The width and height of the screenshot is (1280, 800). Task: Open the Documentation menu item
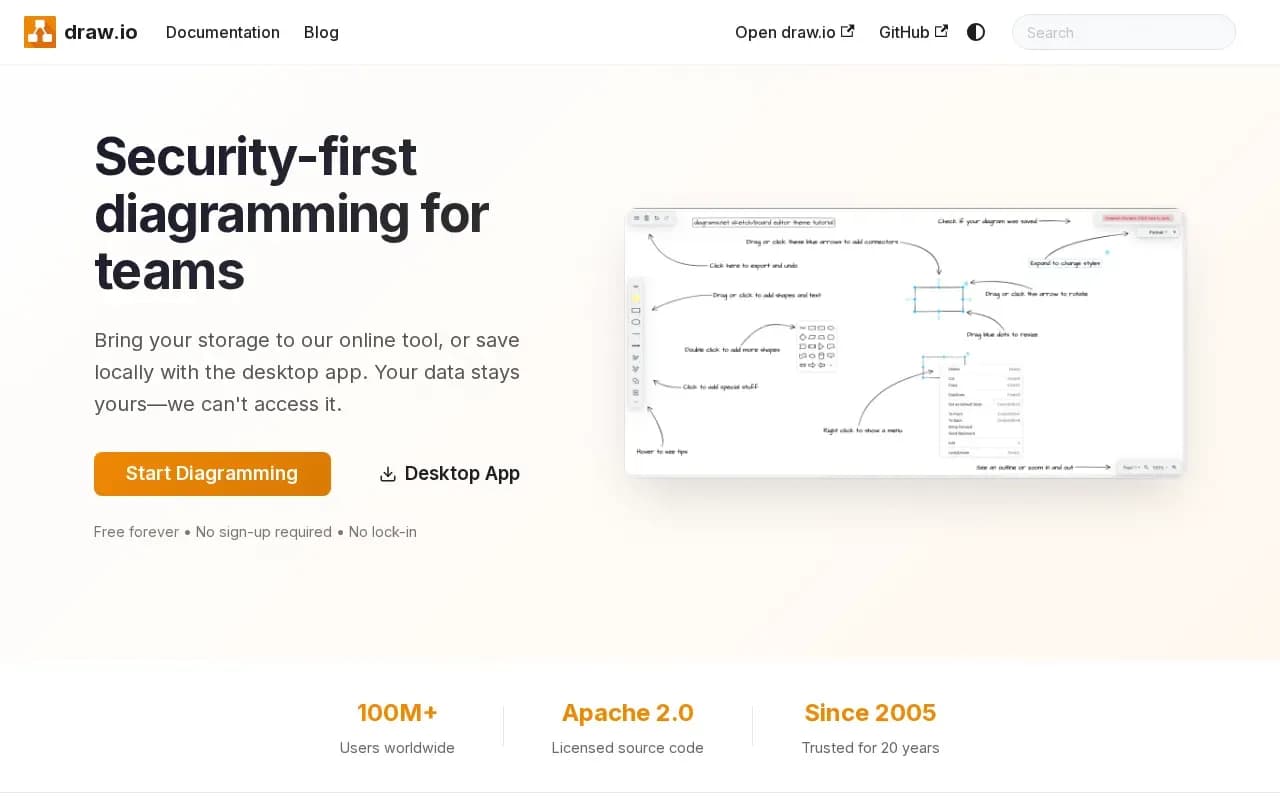point(223,32)
